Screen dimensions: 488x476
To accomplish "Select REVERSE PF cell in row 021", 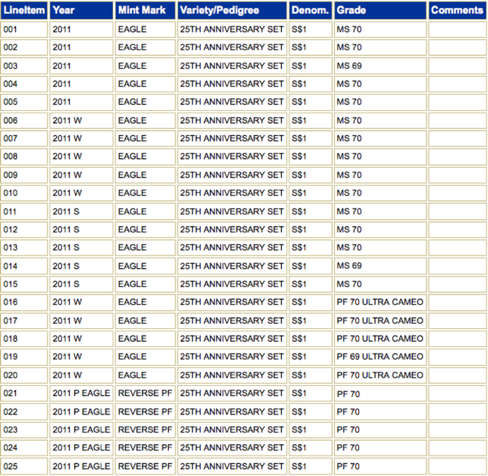I will click(x=145, y=393).
